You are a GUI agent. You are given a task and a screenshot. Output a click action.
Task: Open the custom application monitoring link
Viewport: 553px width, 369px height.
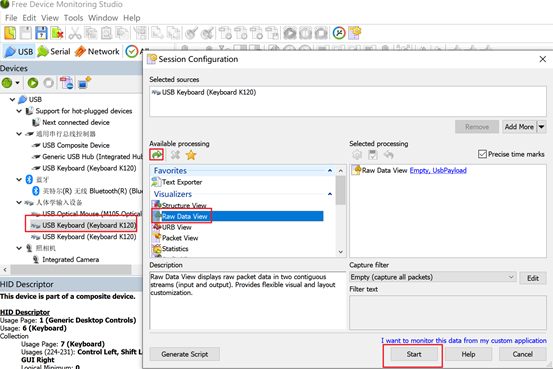464,340
